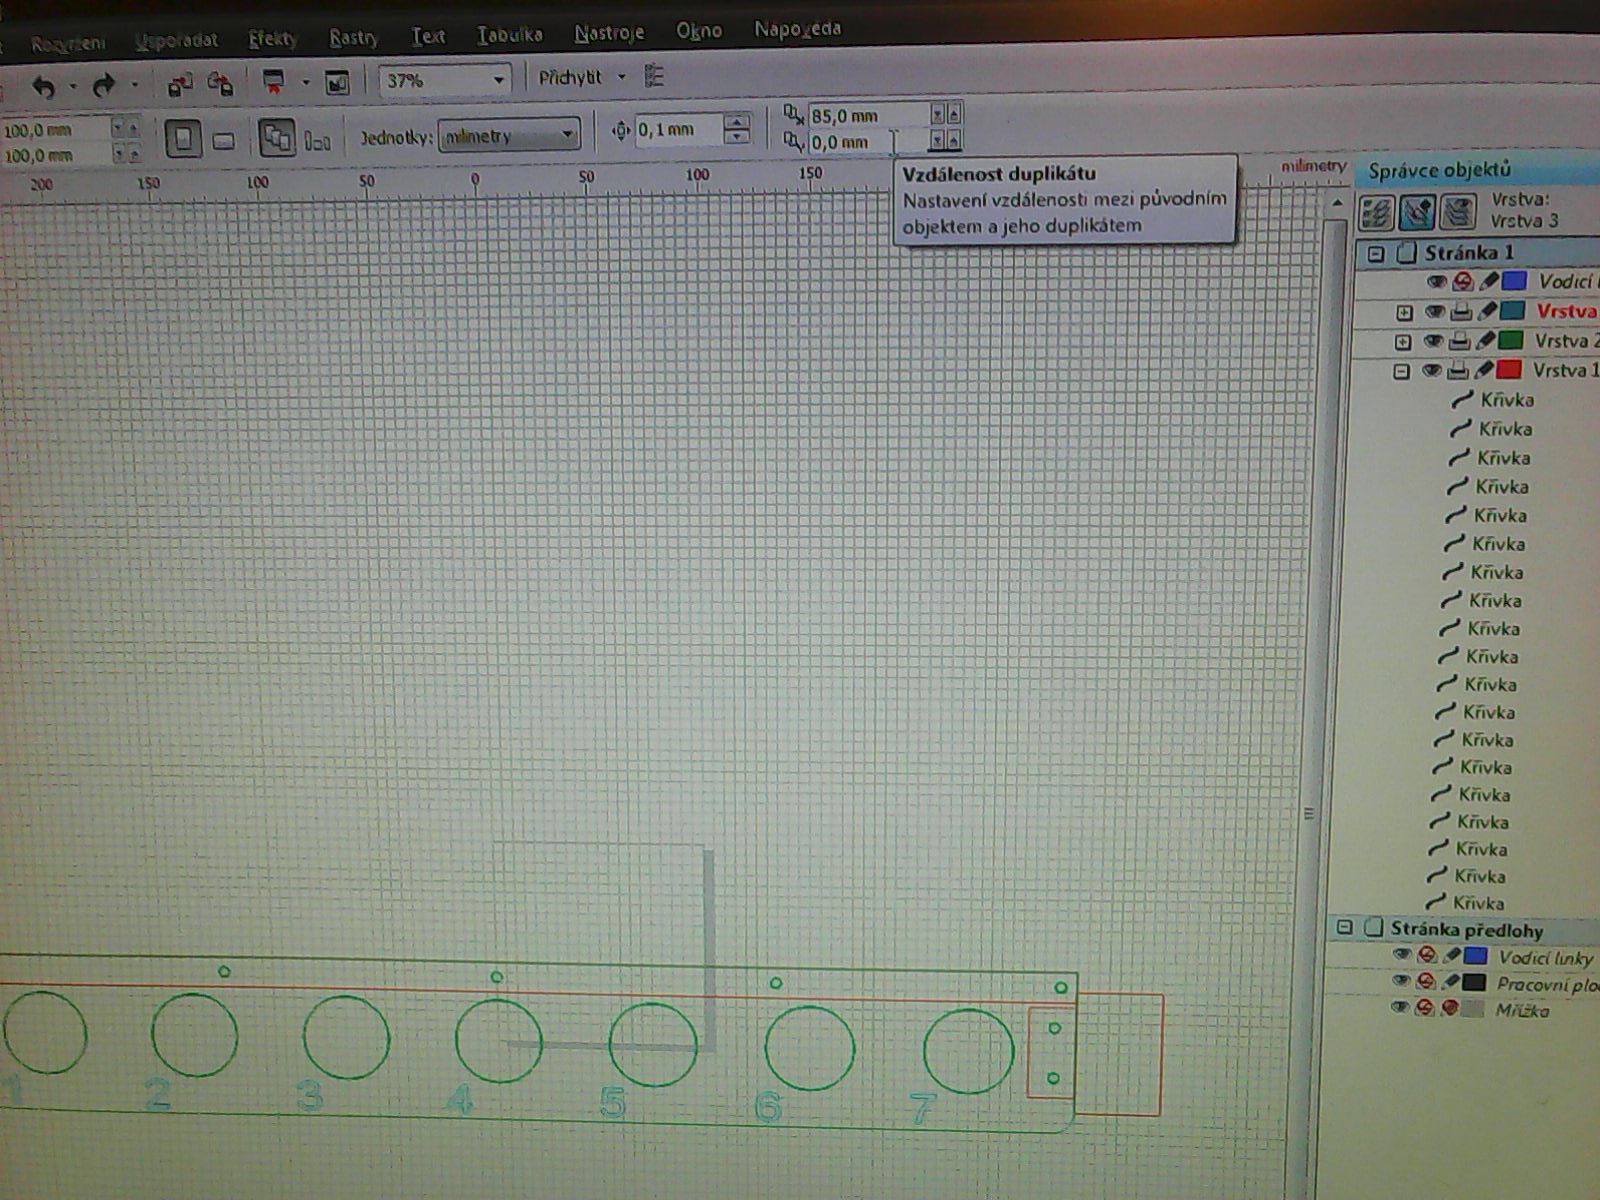Toggle visibility of the Mřížka layer

click(1400, 1008)
